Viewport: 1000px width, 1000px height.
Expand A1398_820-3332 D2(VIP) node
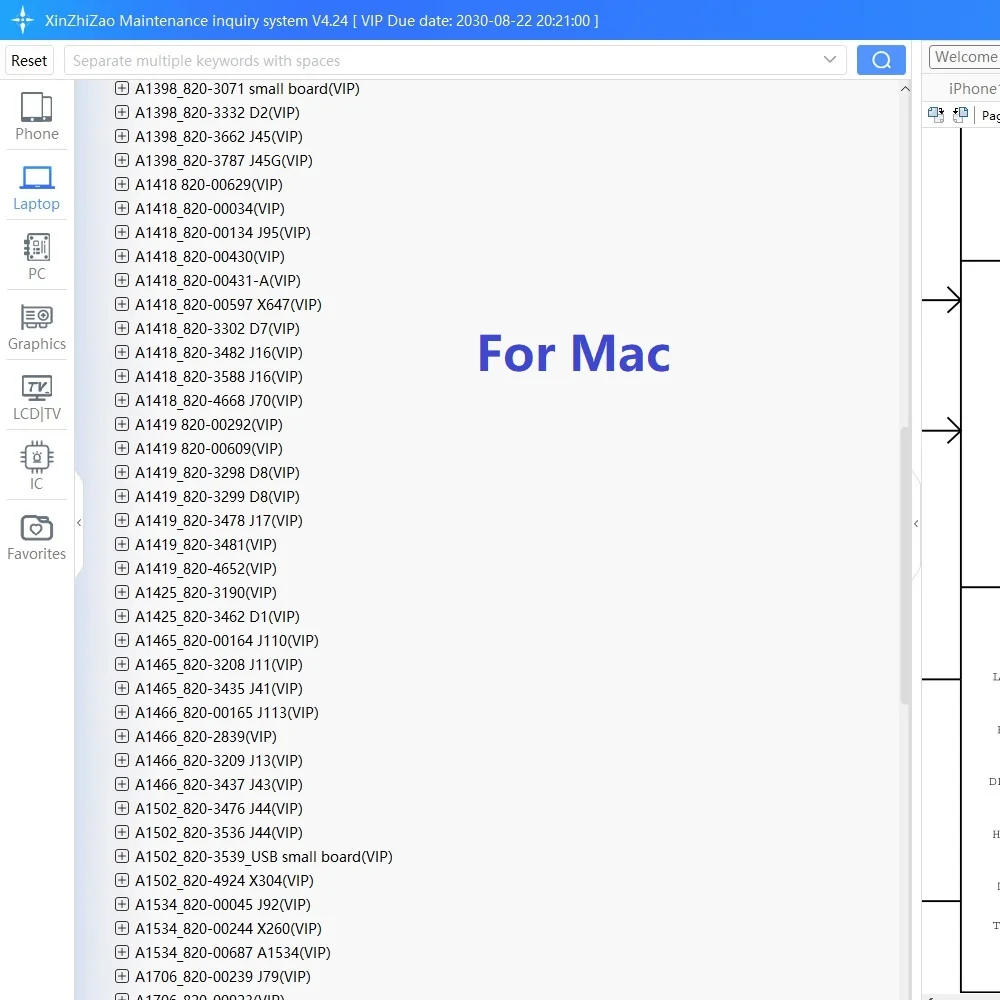tap(122, 112)
